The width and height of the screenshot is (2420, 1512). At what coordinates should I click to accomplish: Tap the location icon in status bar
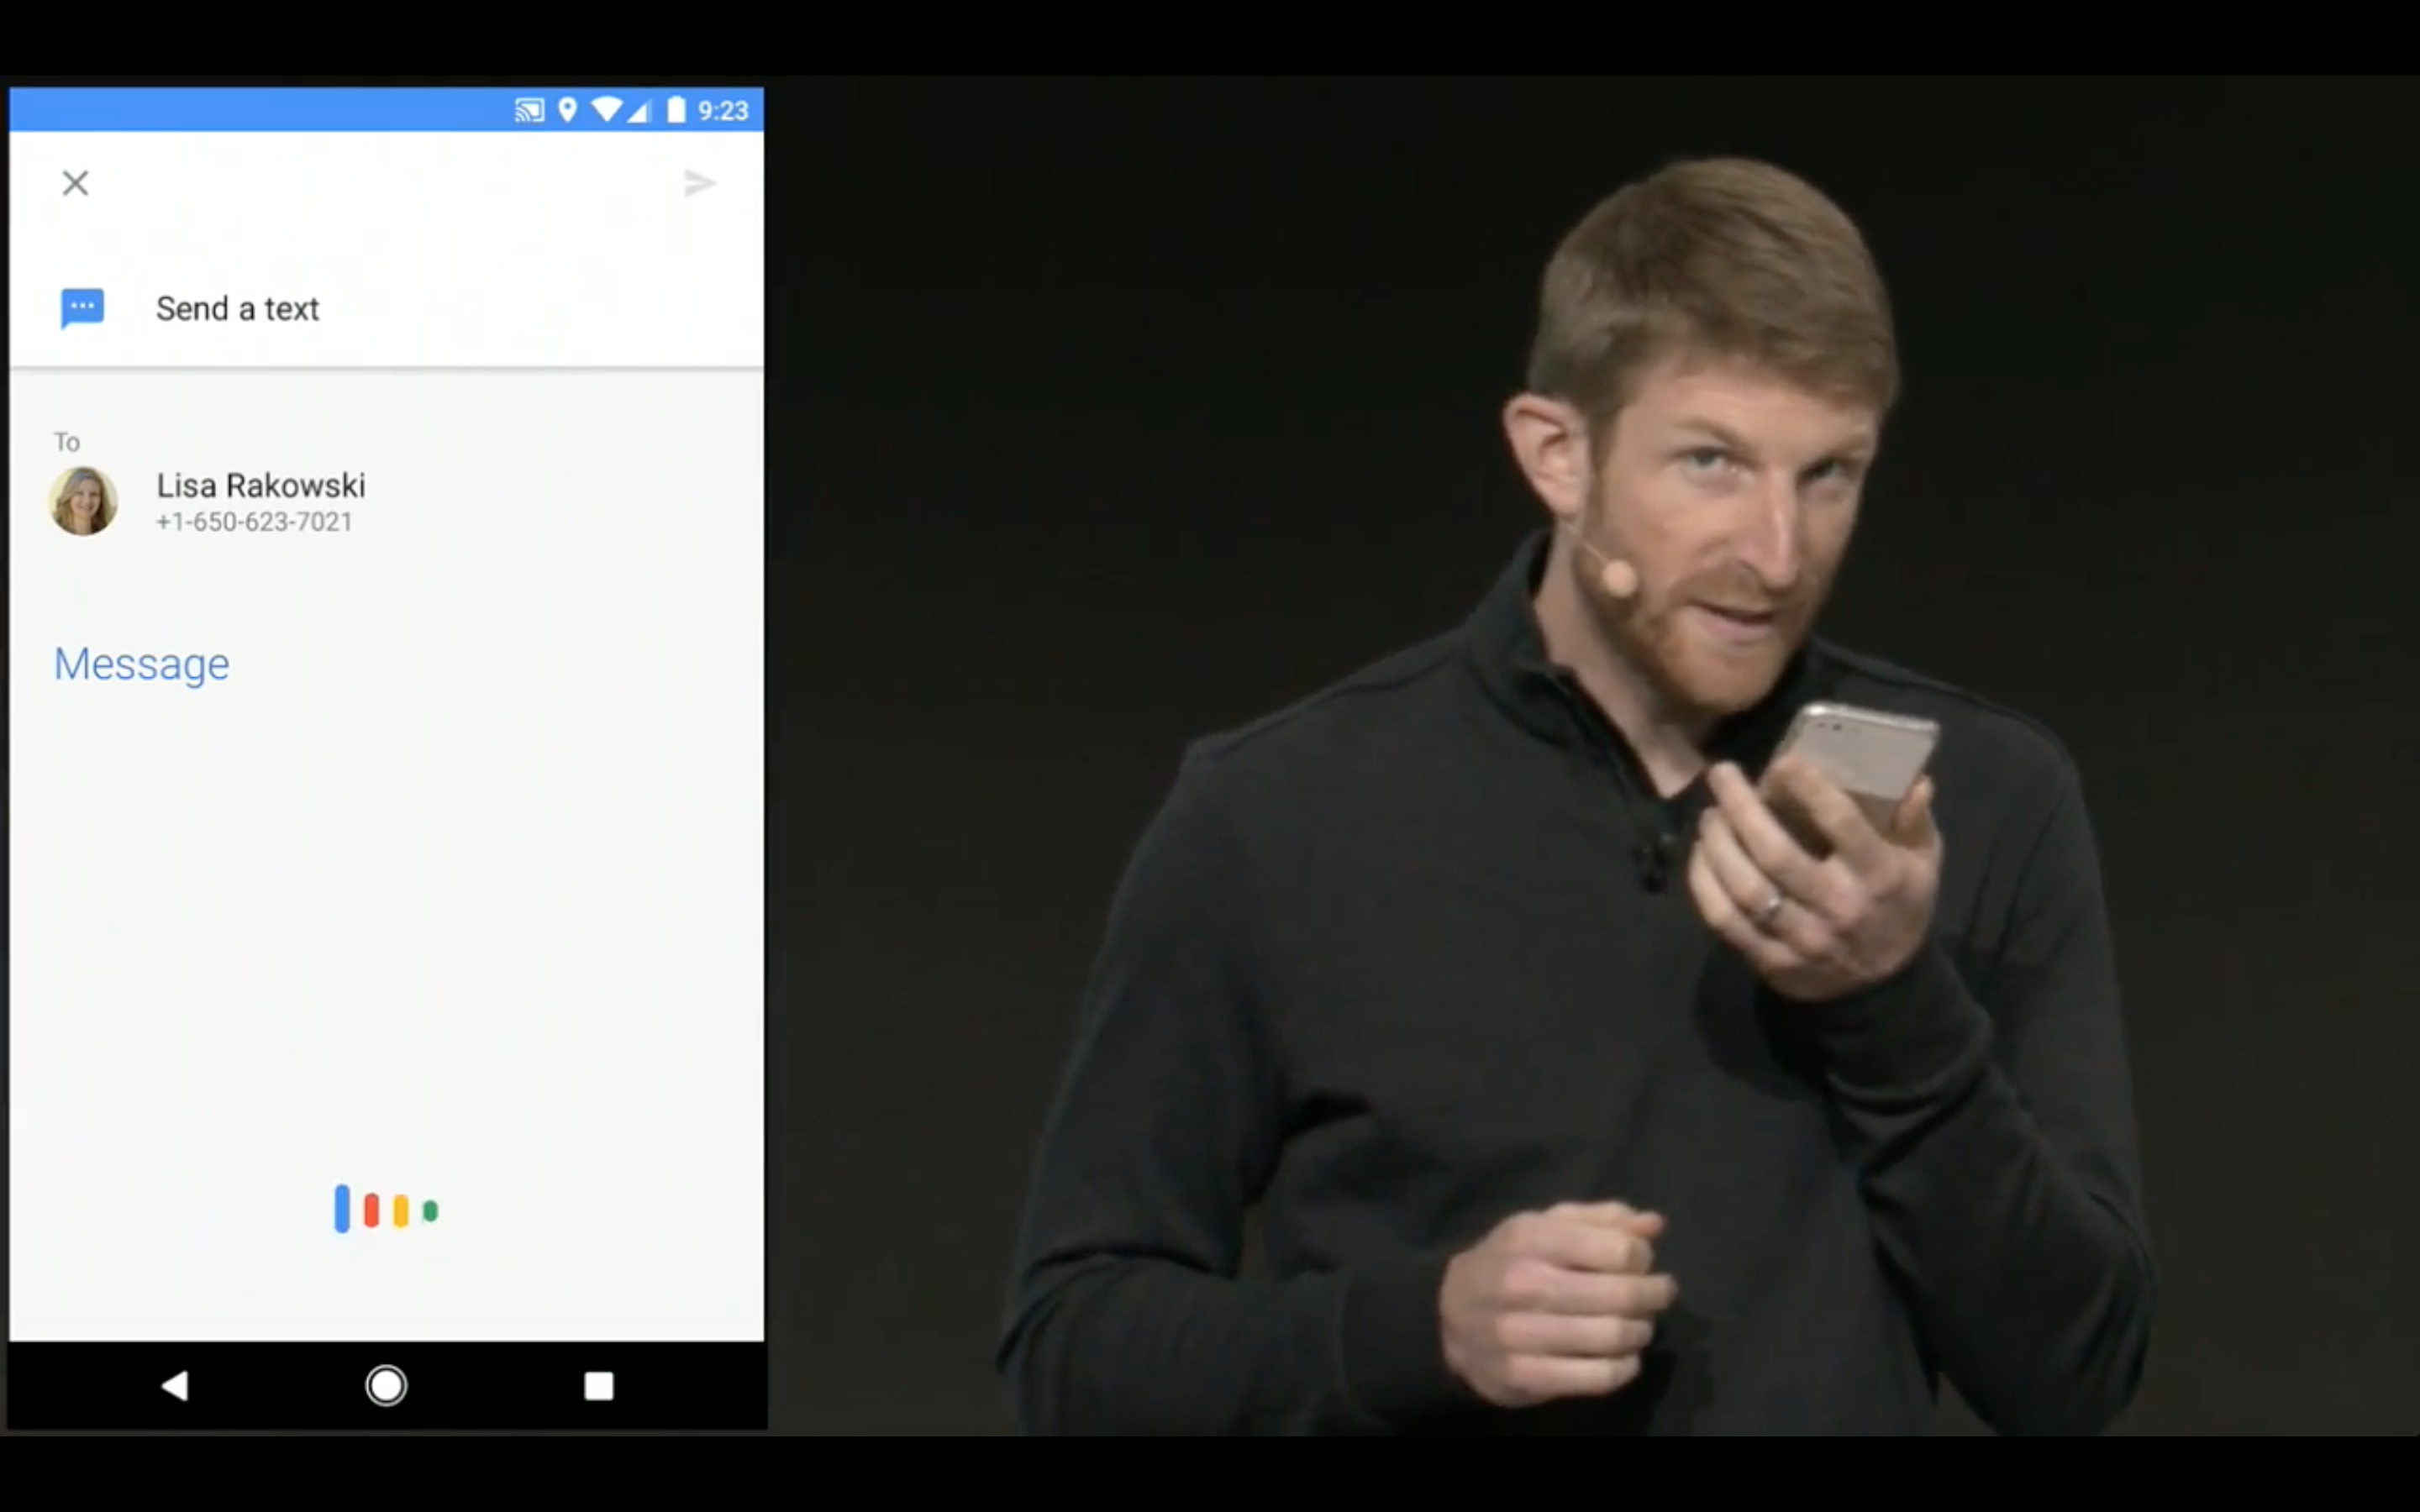pyautogui.click(x=568, y=110)
